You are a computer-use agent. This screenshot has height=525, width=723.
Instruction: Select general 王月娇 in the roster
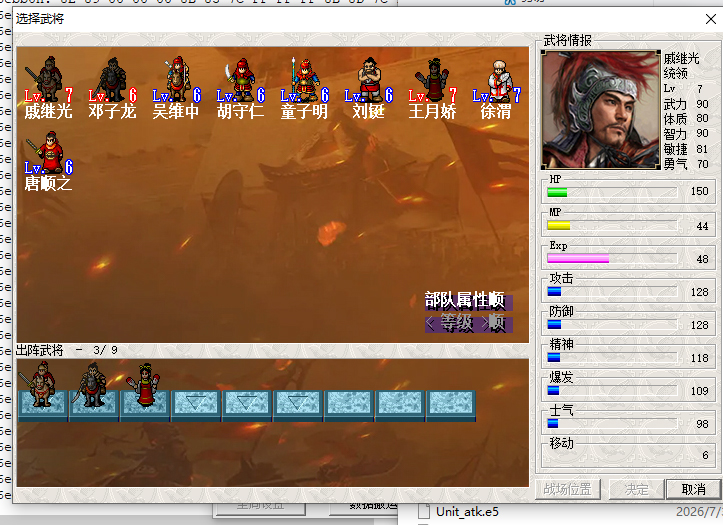click(433, 88)
